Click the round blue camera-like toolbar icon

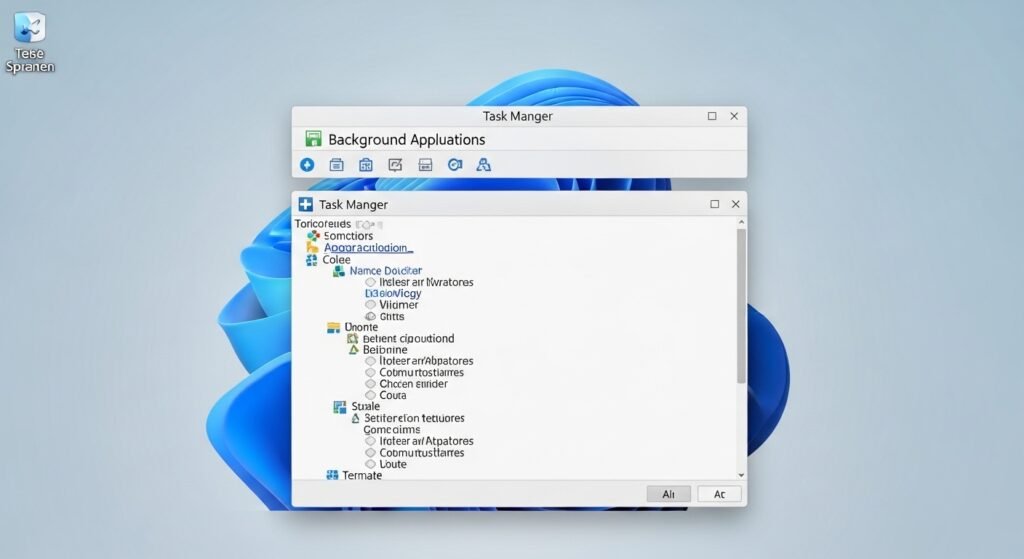pyautogui.click(x=454, y=165)
